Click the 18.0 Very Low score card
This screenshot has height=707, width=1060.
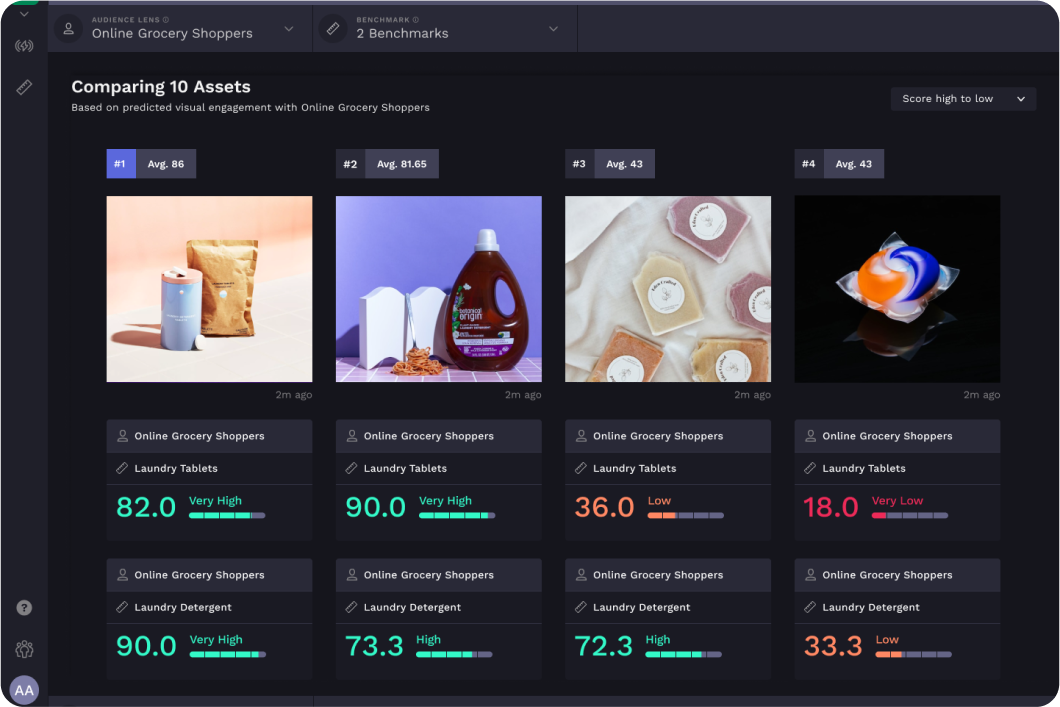897,507
